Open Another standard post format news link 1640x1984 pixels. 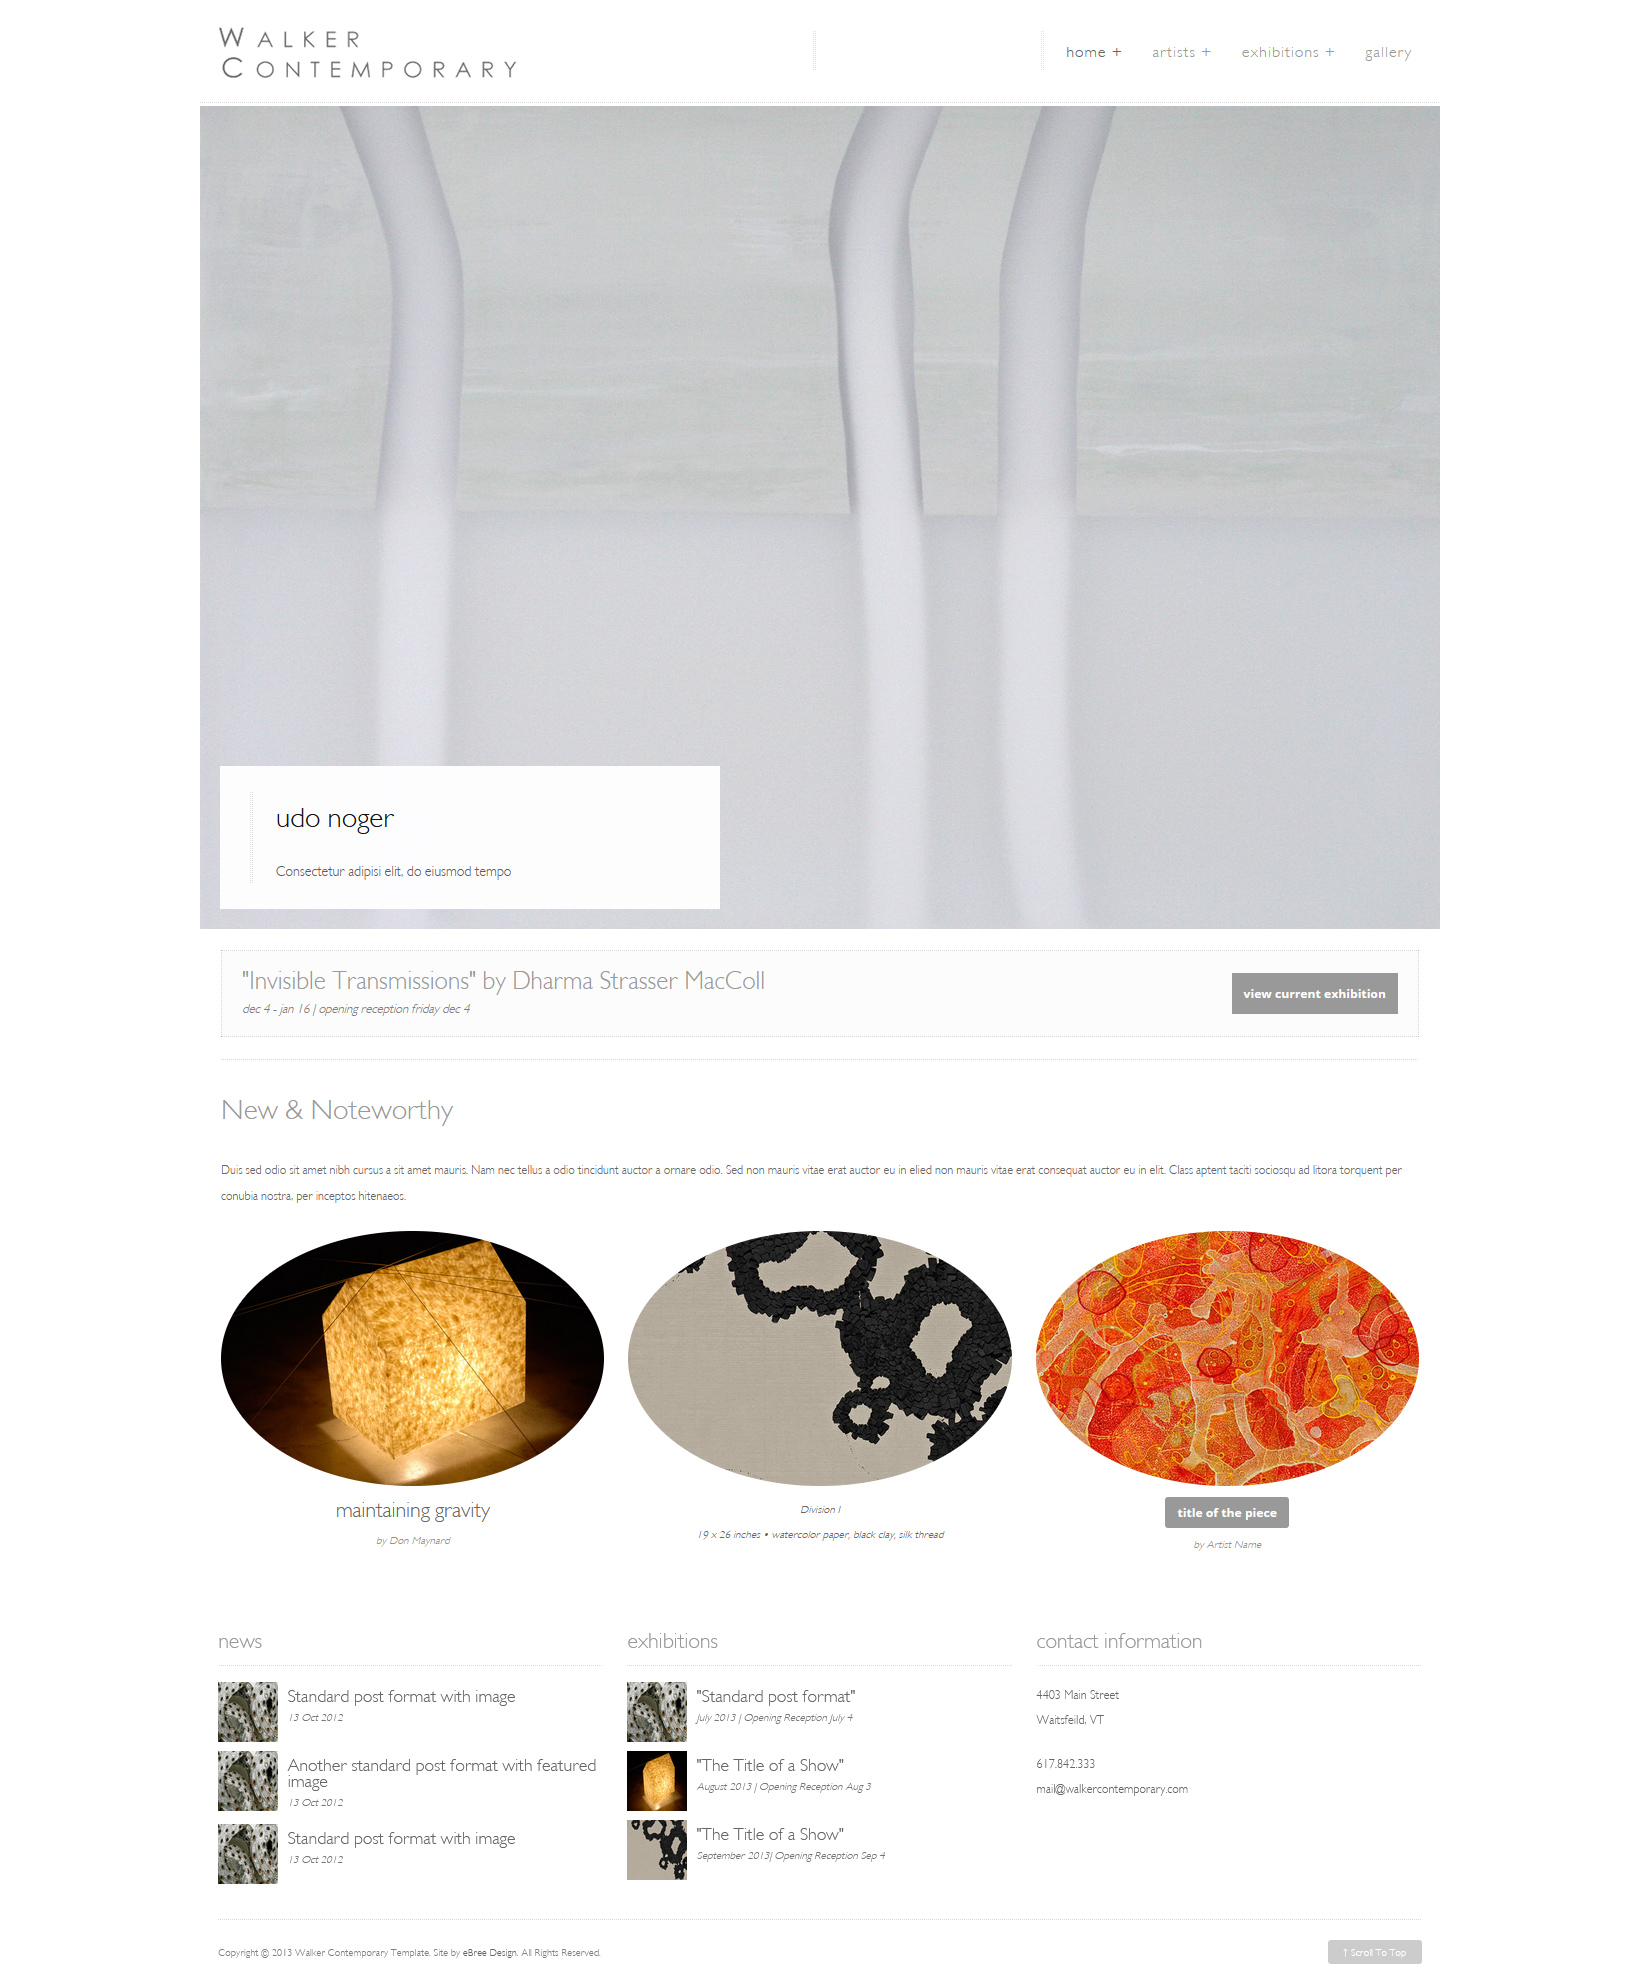coord(441,1773)
